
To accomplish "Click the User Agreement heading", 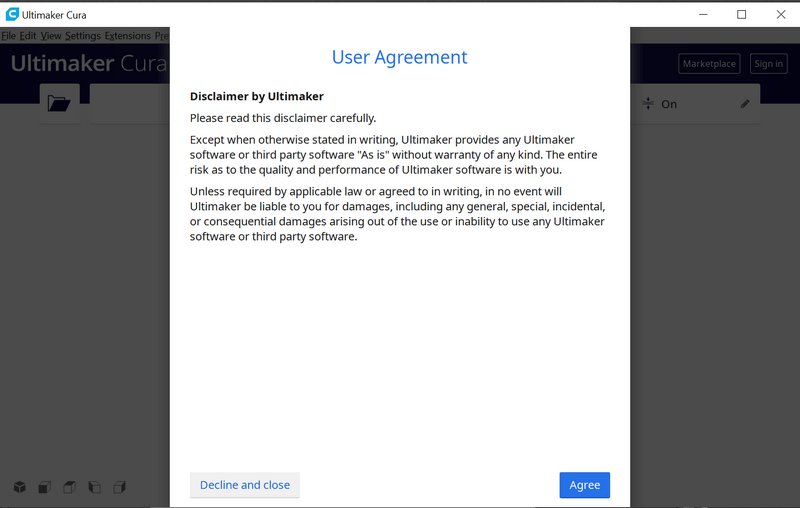I will pos(399,57).
